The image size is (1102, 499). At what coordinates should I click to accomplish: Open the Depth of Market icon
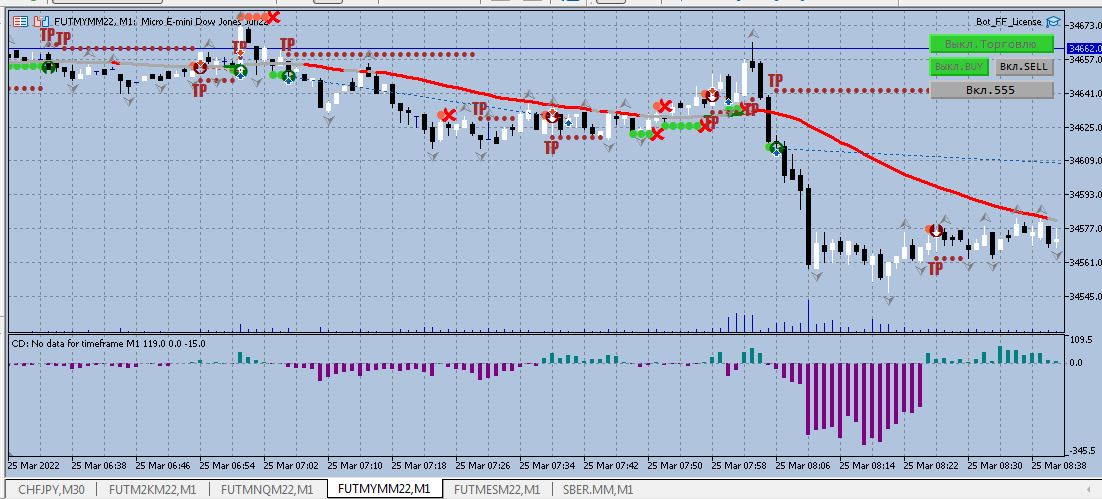41,22
